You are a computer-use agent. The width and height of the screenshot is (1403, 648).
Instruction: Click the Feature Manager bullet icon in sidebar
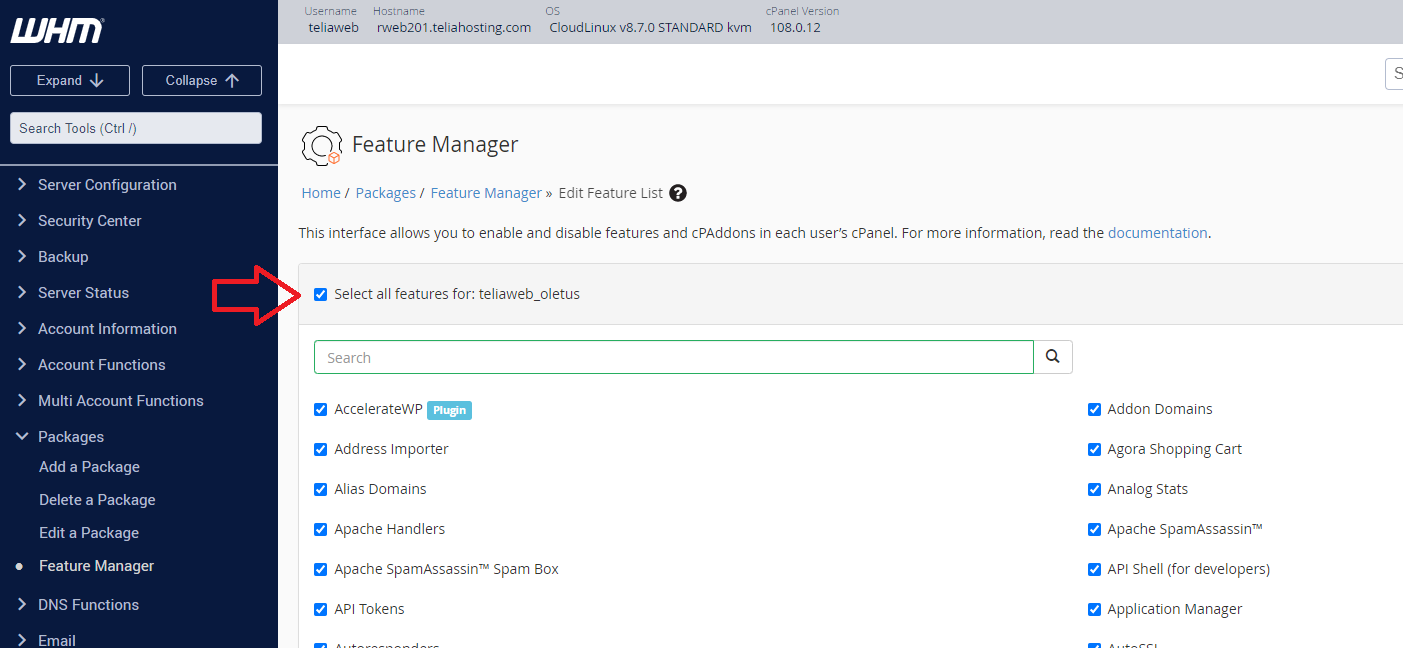point(19,566)
